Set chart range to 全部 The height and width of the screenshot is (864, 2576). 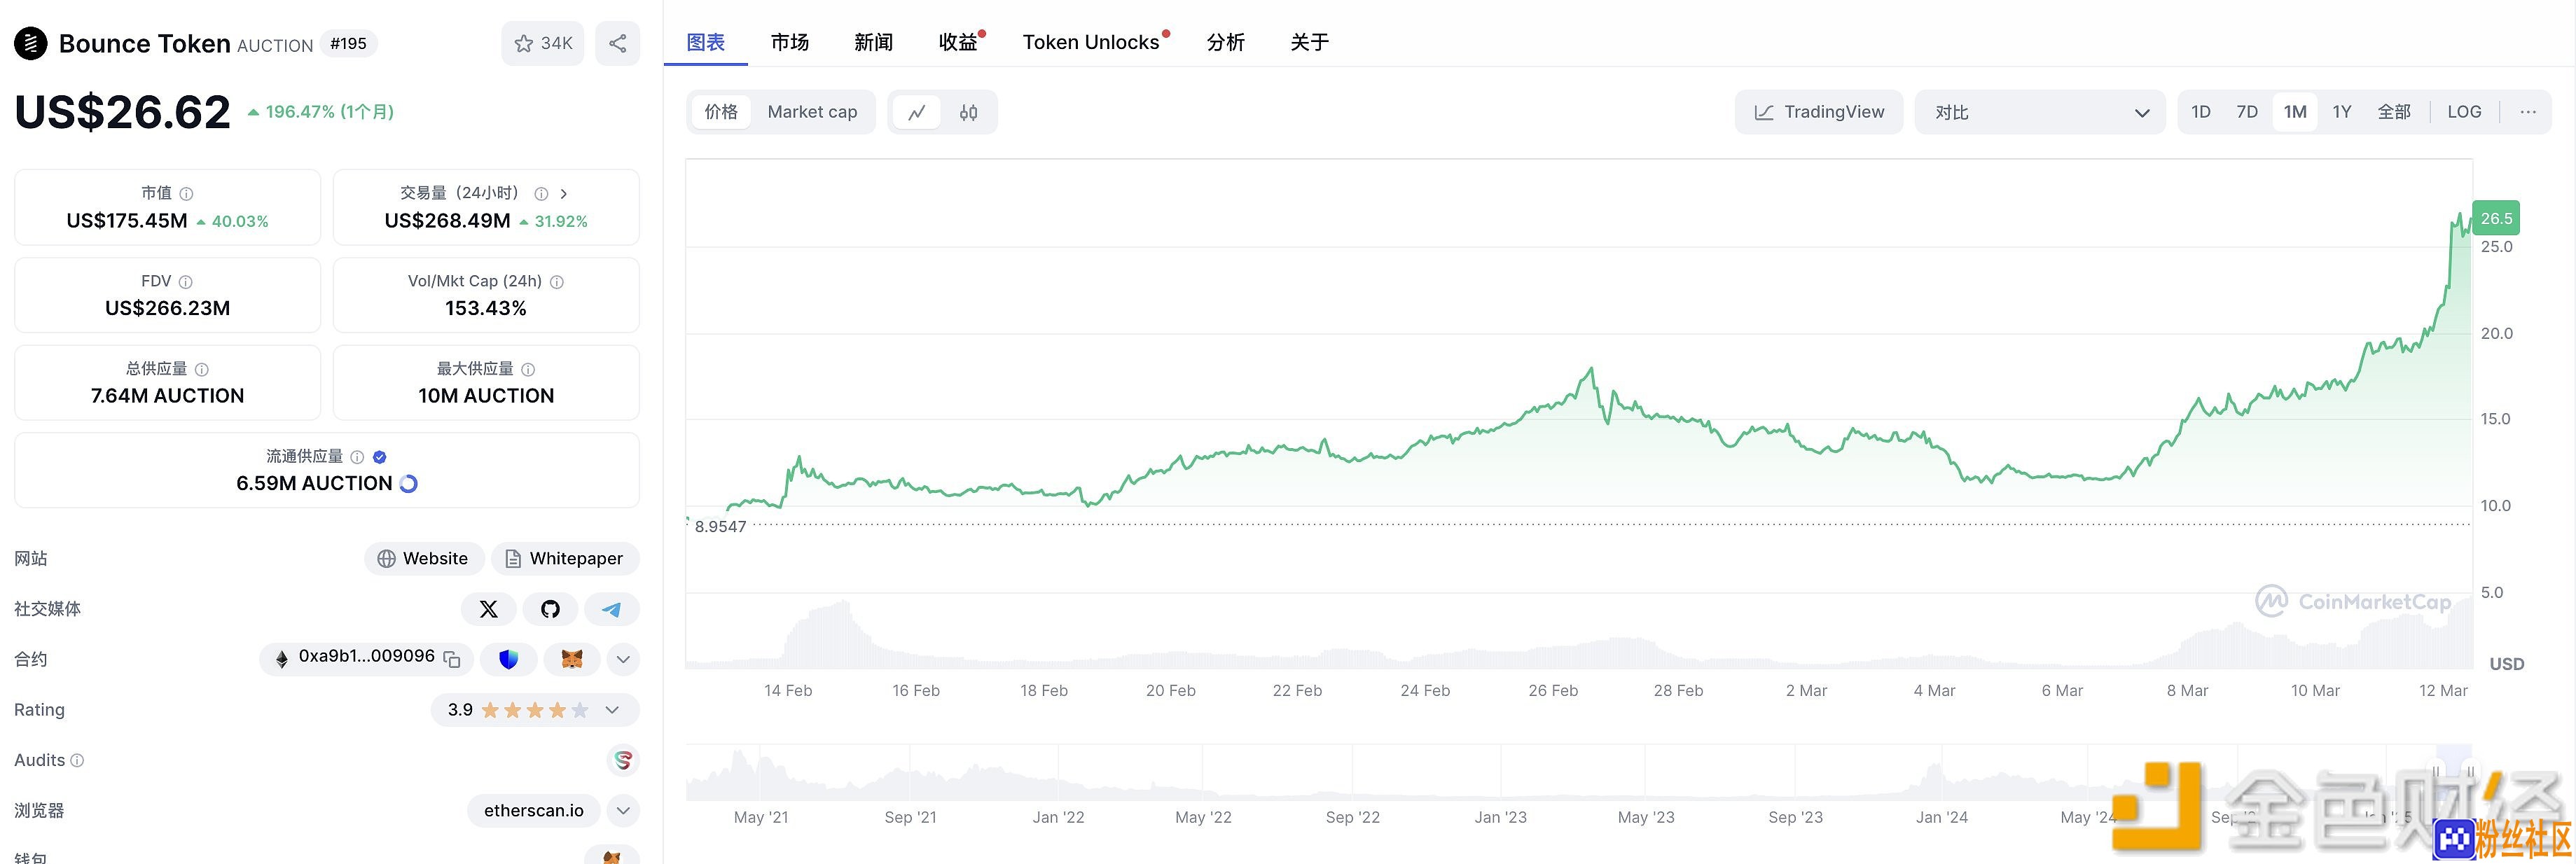(x=2394, y=112)
